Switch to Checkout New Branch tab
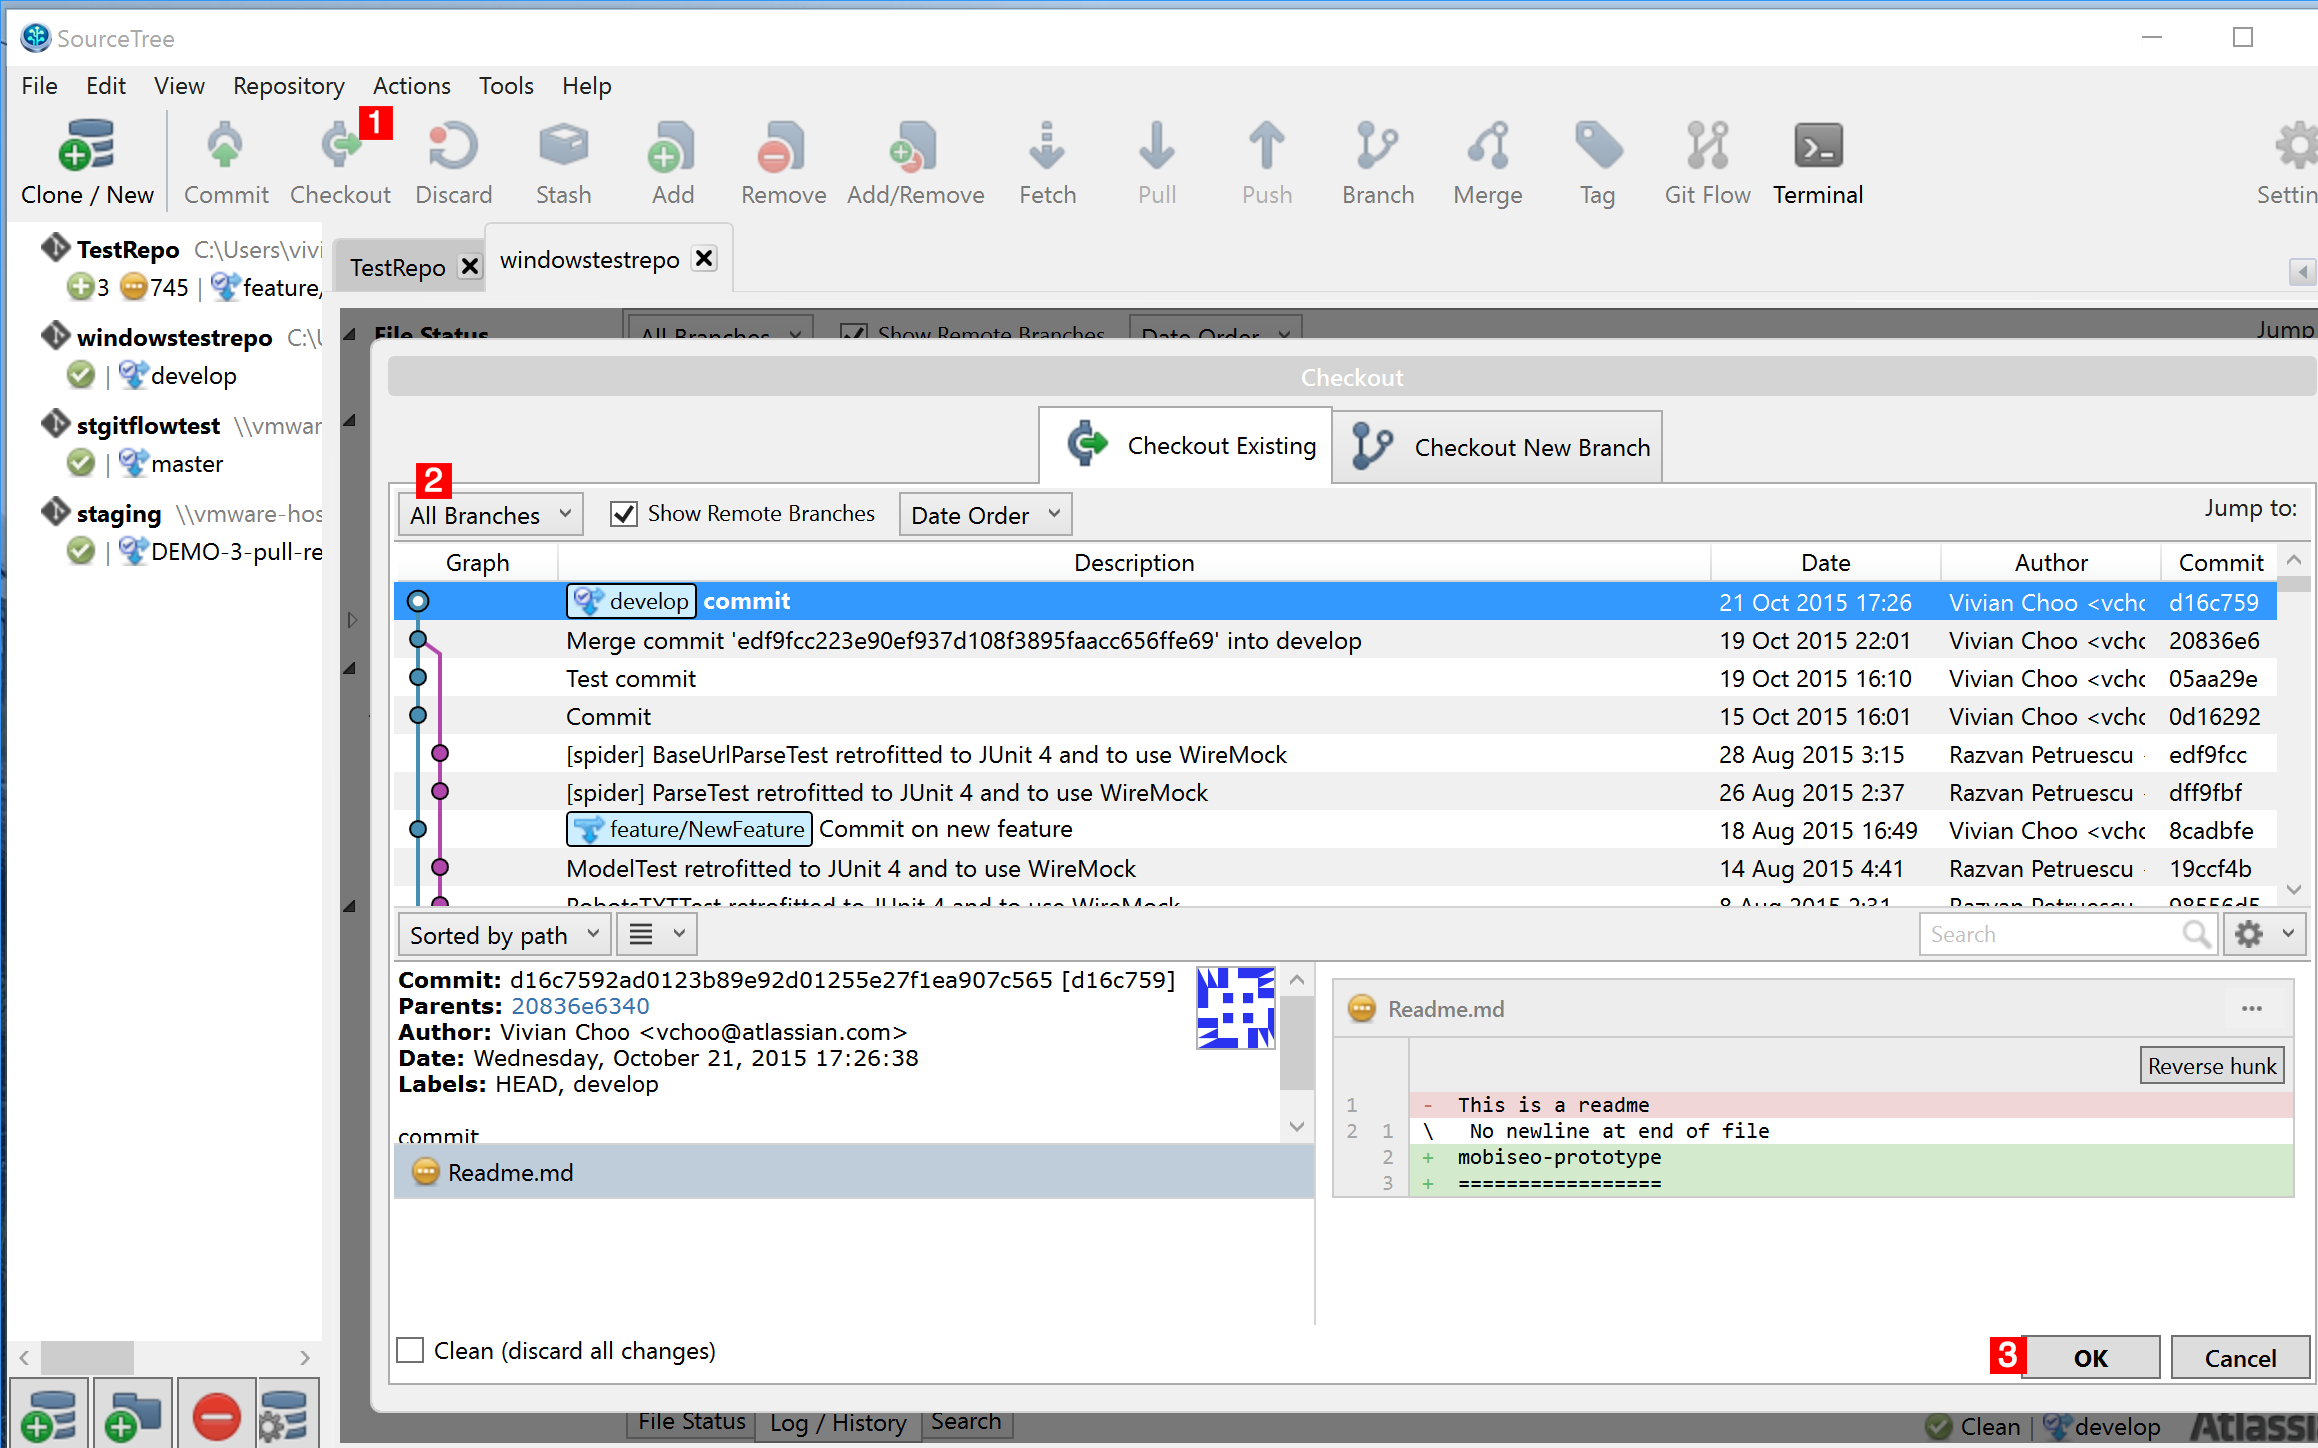Screen dimensions: 2318x1448 (x=1498, y=447)
